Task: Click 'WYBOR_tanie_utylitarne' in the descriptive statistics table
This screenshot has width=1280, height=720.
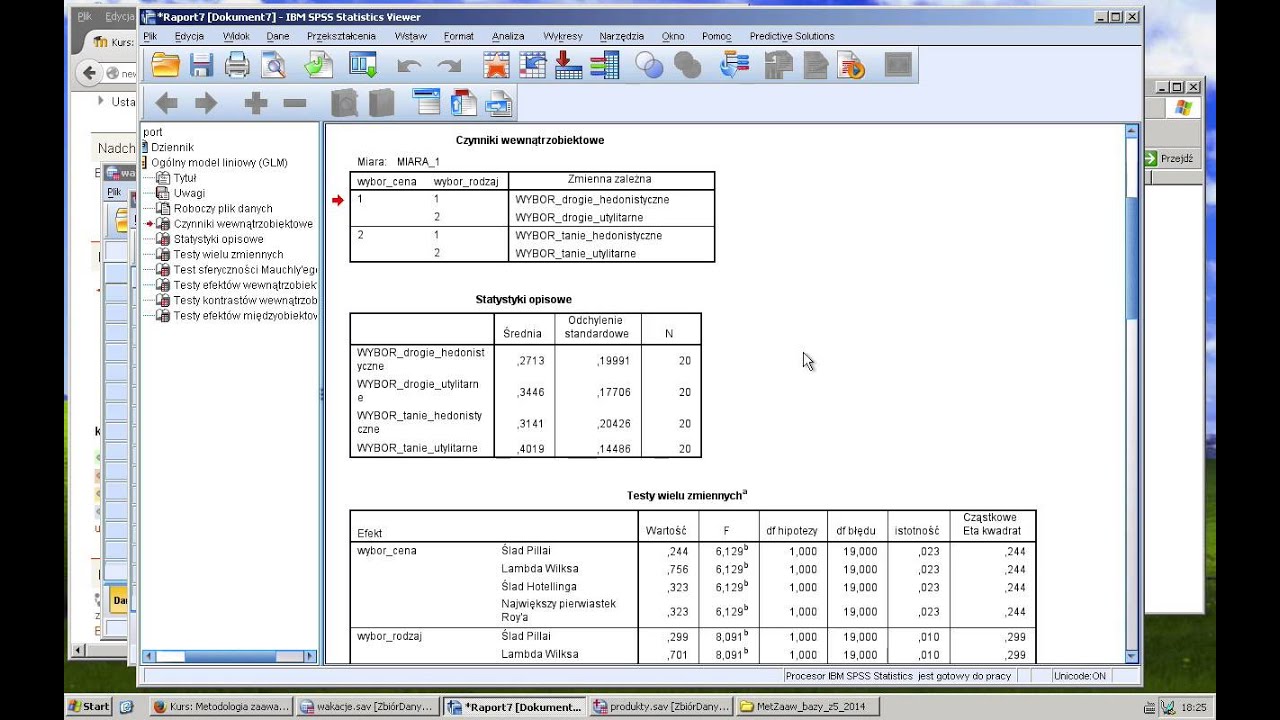Action: pos(418,449)
